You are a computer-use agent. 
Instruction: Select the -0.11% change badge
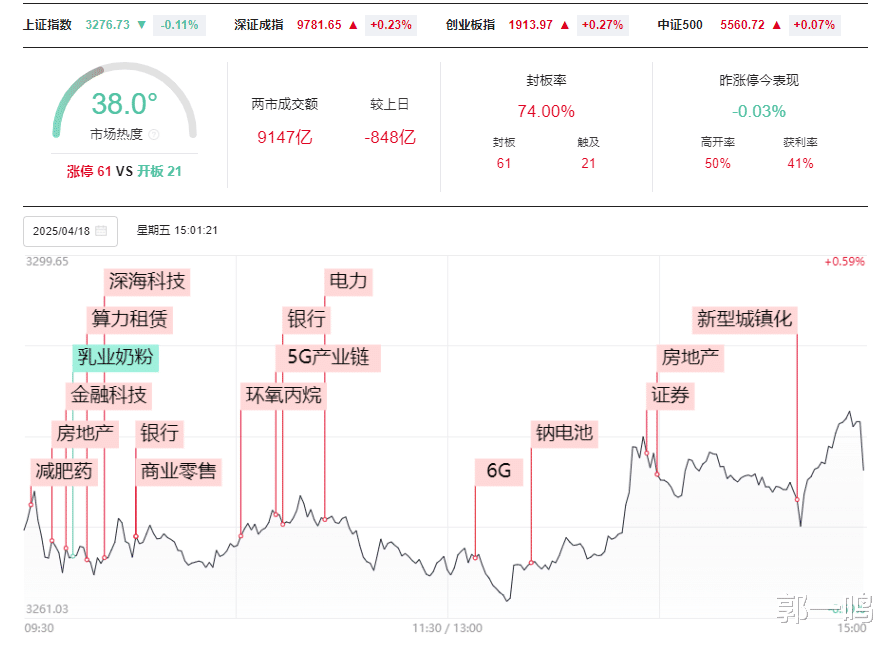(x=179, y=24)
